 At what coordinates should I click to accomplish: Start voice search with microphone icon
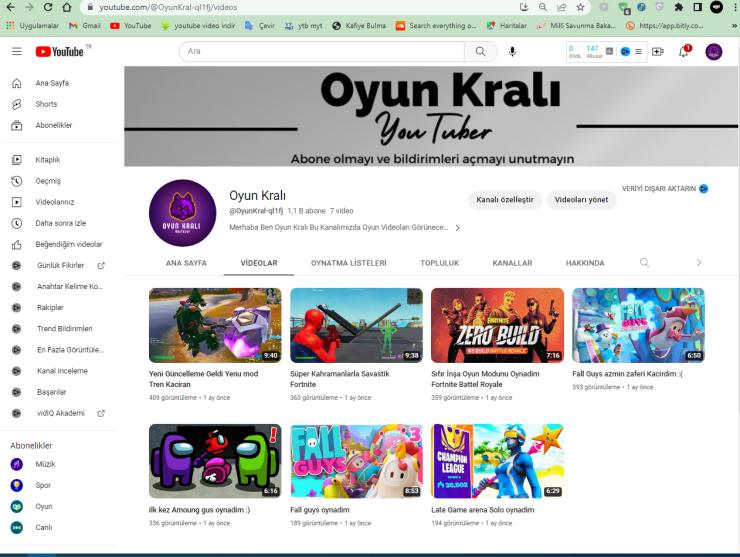(x=513, y=51)
